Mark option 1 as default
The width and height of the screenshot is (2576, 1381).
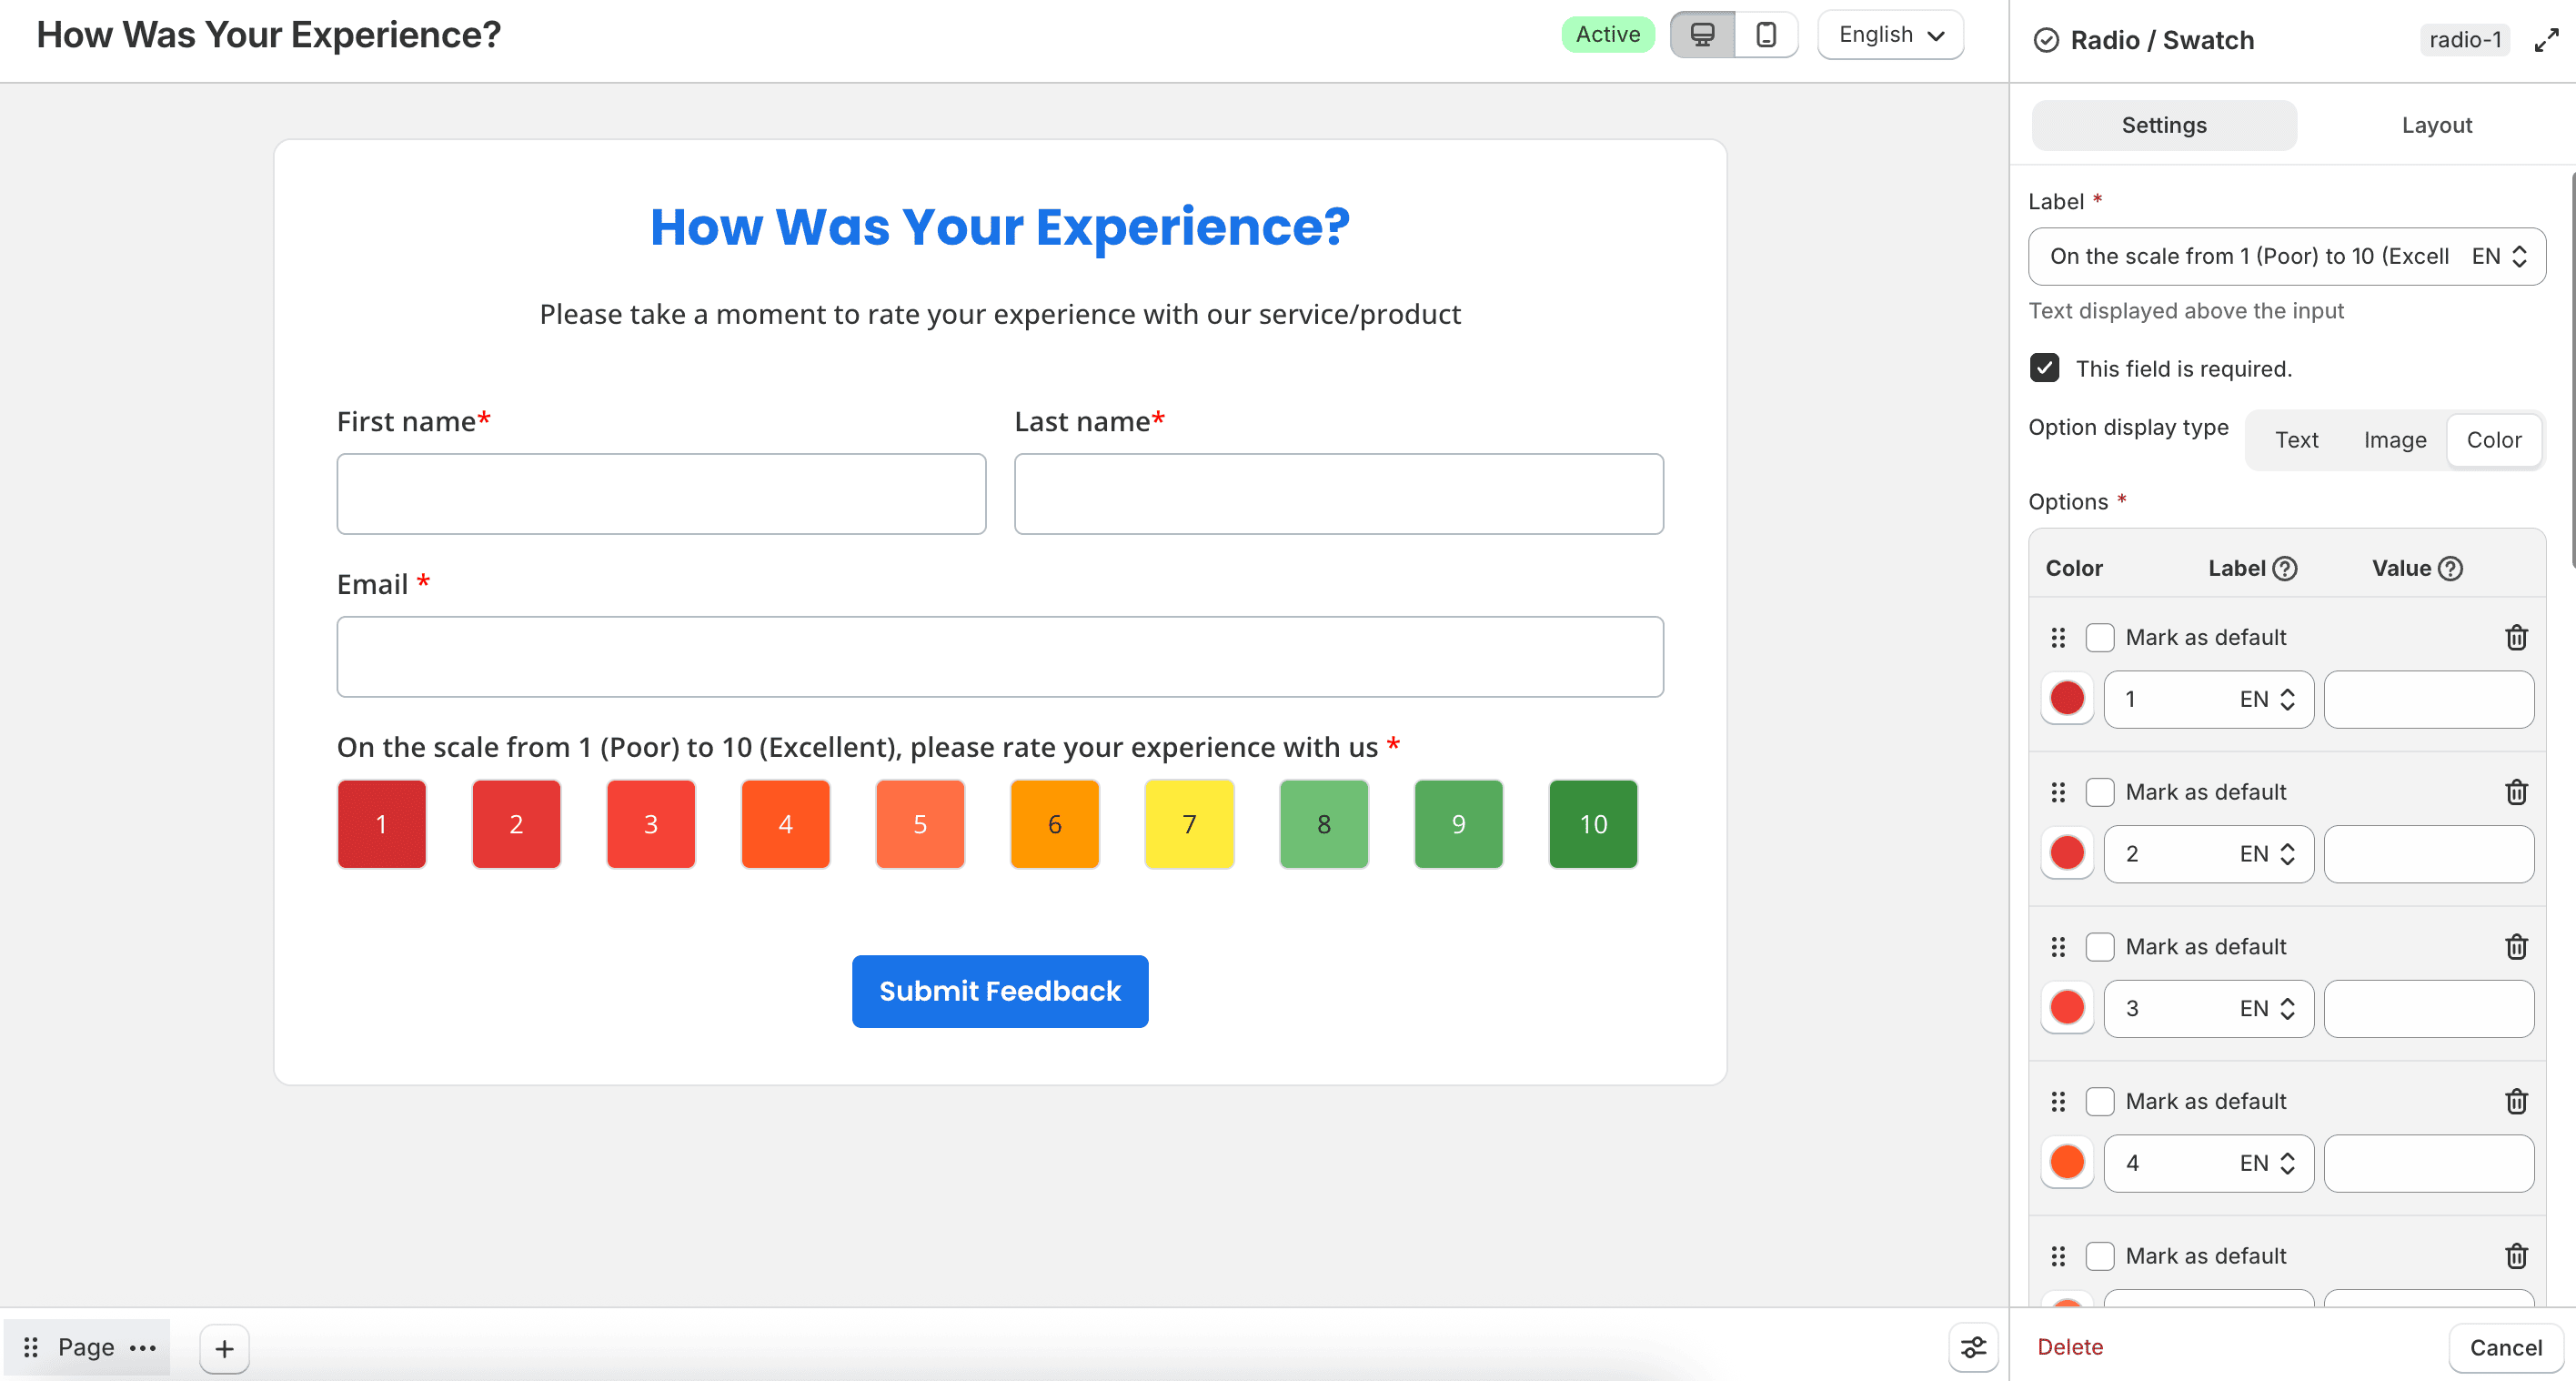pyautogui.click(x=2099, y=637)
